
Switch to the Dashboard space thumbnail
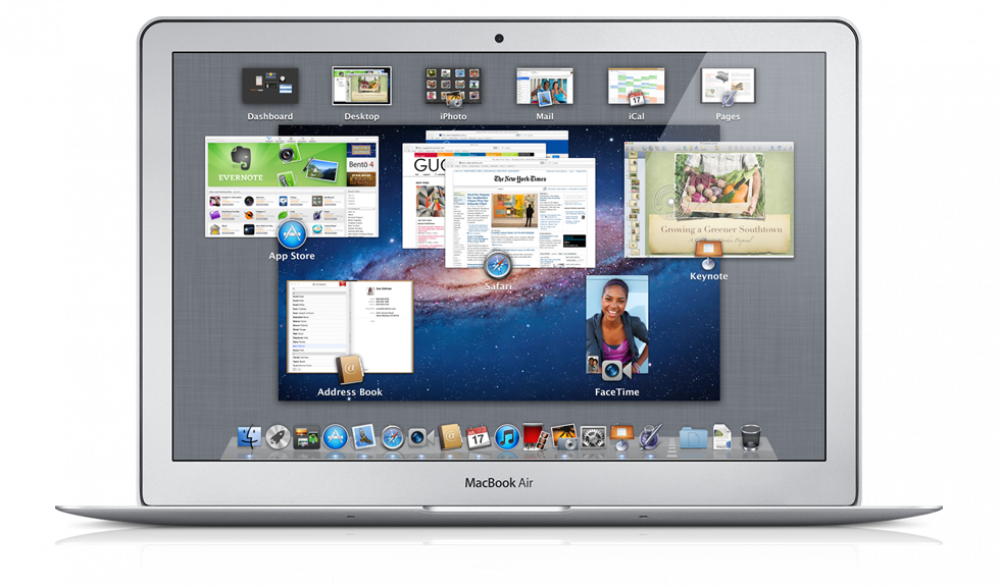(x=270, y=86)
